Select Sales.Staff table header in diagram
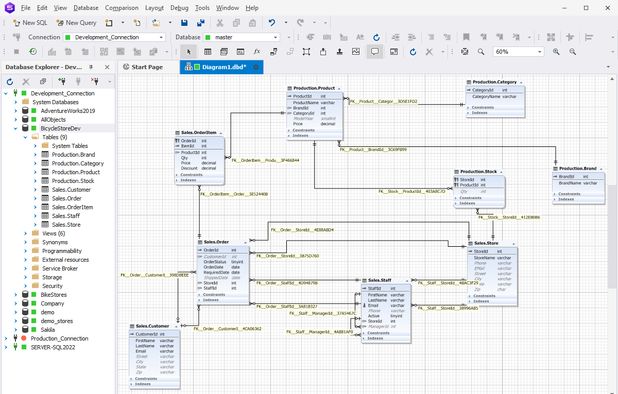 pyautogui.click(x=379, y=280)
